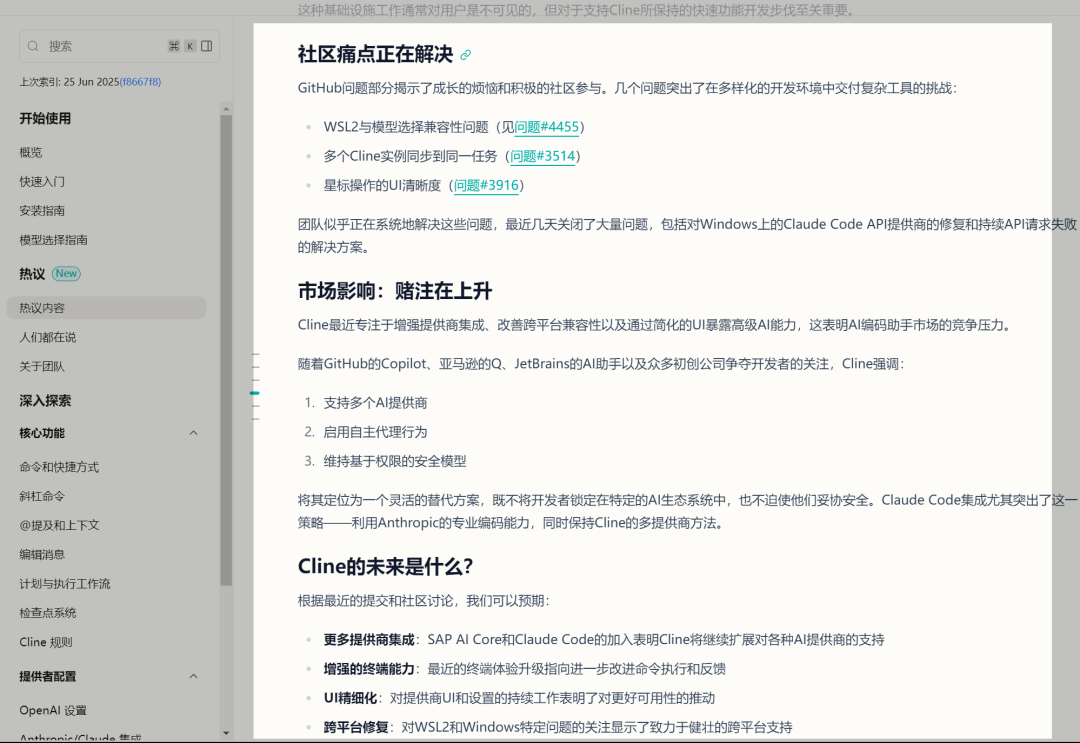
Task: Click the 增强的终端能力 bold text
Action: [369, 669]
